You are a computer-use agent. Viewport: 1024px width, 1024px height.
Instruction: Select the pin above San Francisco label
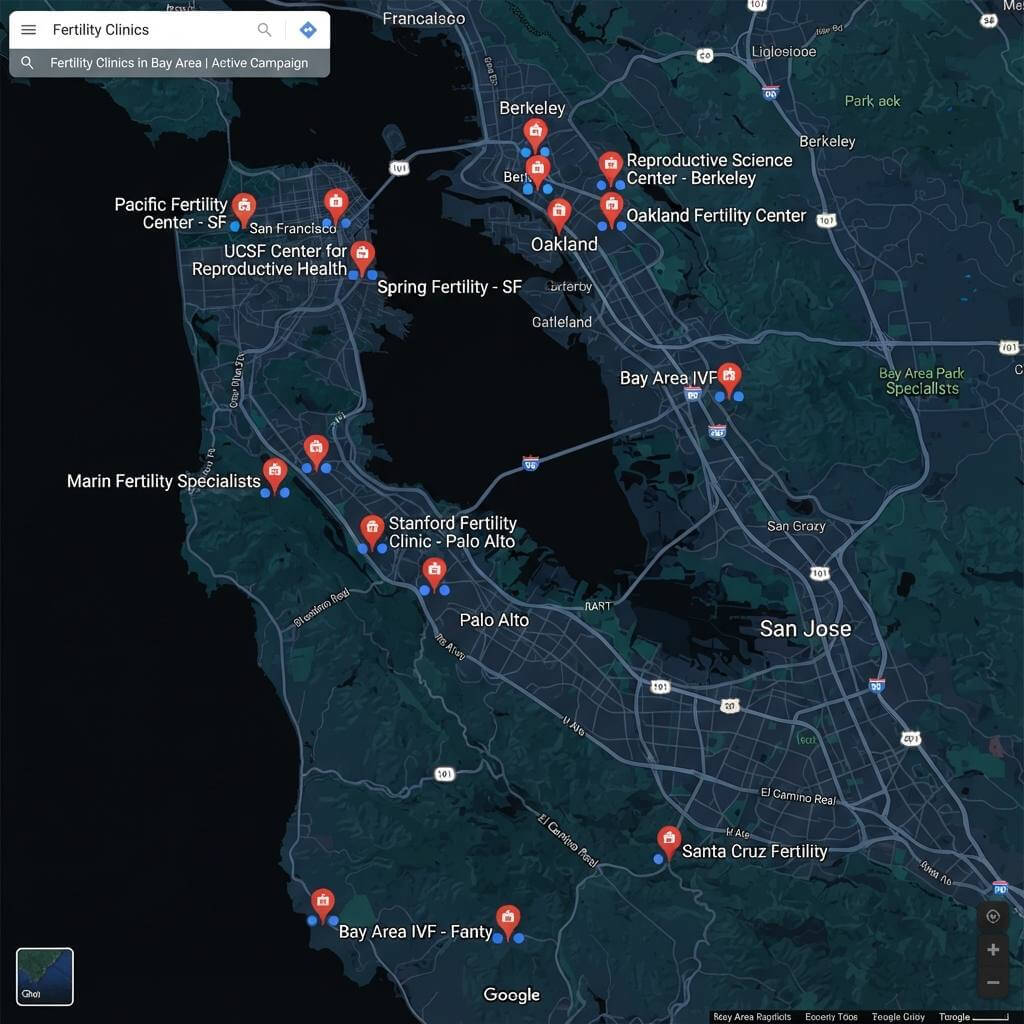click(336, 206)
